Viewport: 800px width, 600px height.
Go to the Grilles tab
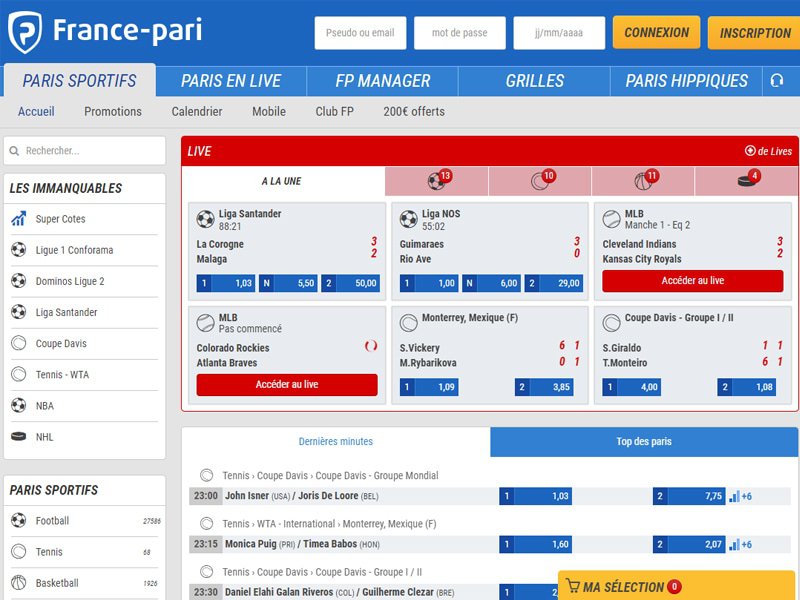tap(535, 81)
